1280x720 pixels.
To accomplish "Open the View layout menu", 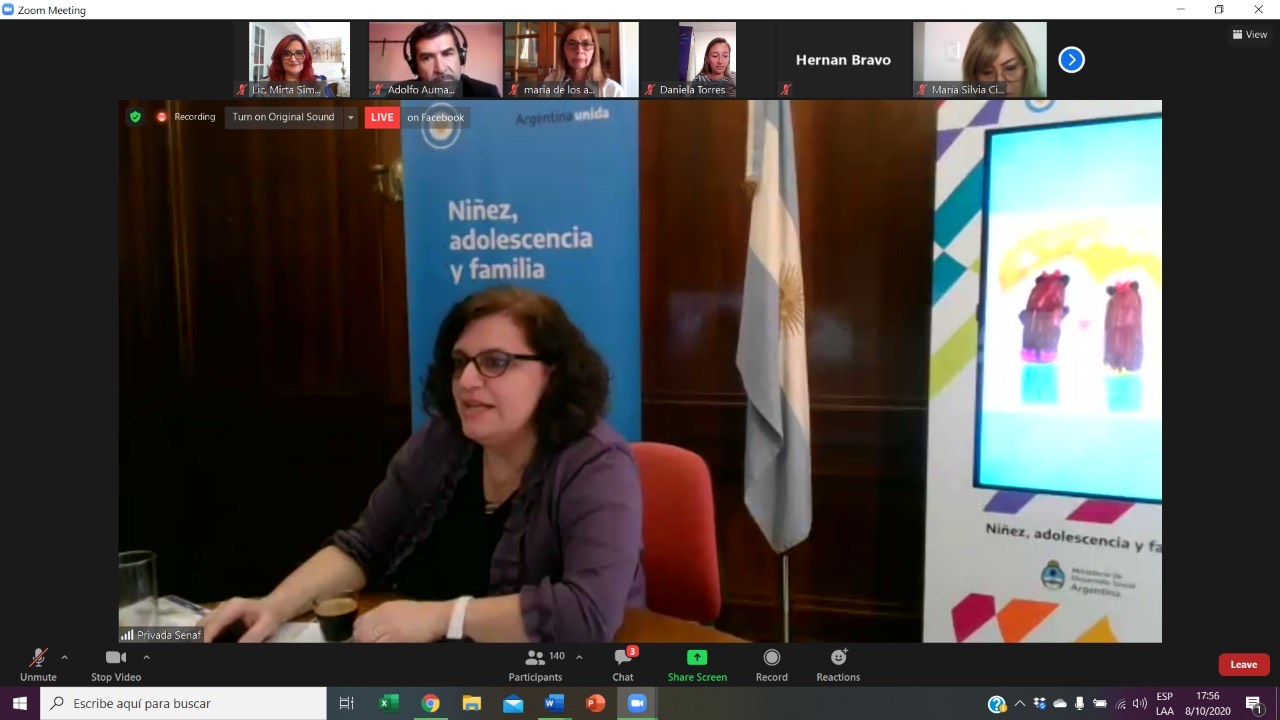I will [x=1250, y=34].
